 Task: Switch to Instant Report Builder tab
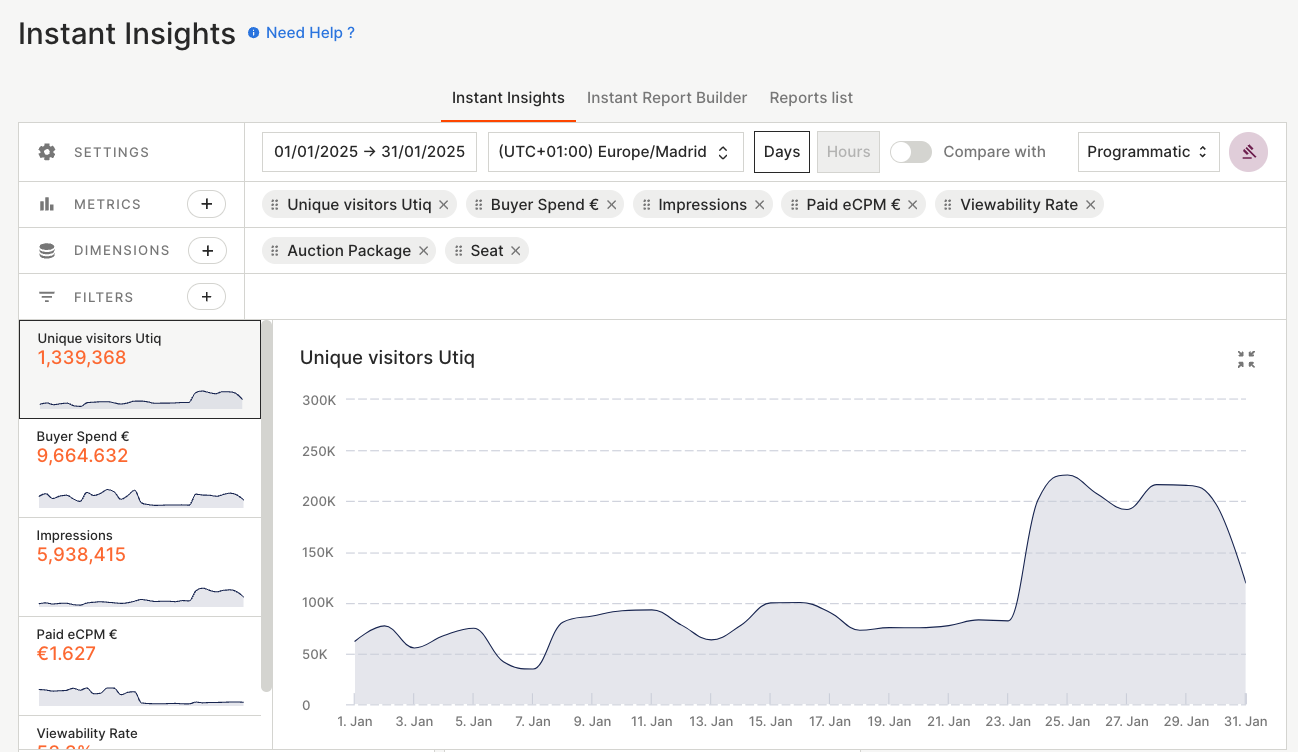pyautogui.click(x=667, y=98)
